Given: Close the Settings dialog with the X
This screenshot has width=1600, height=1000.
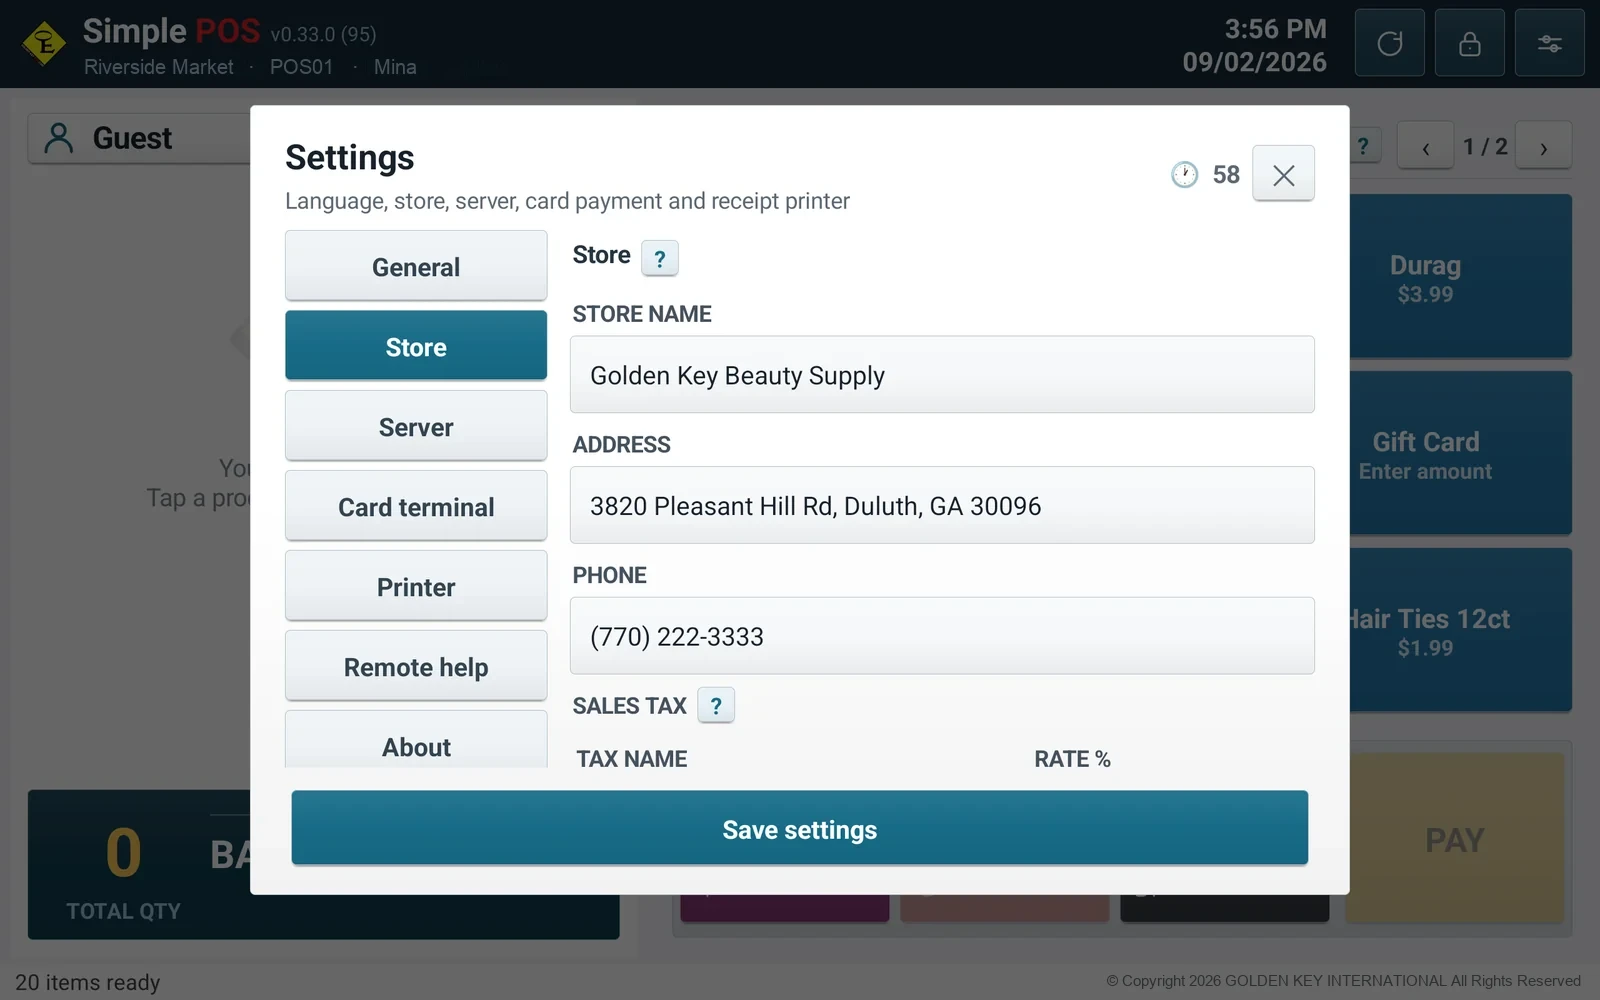Looking at the screenshot, I should (1283, 174).
